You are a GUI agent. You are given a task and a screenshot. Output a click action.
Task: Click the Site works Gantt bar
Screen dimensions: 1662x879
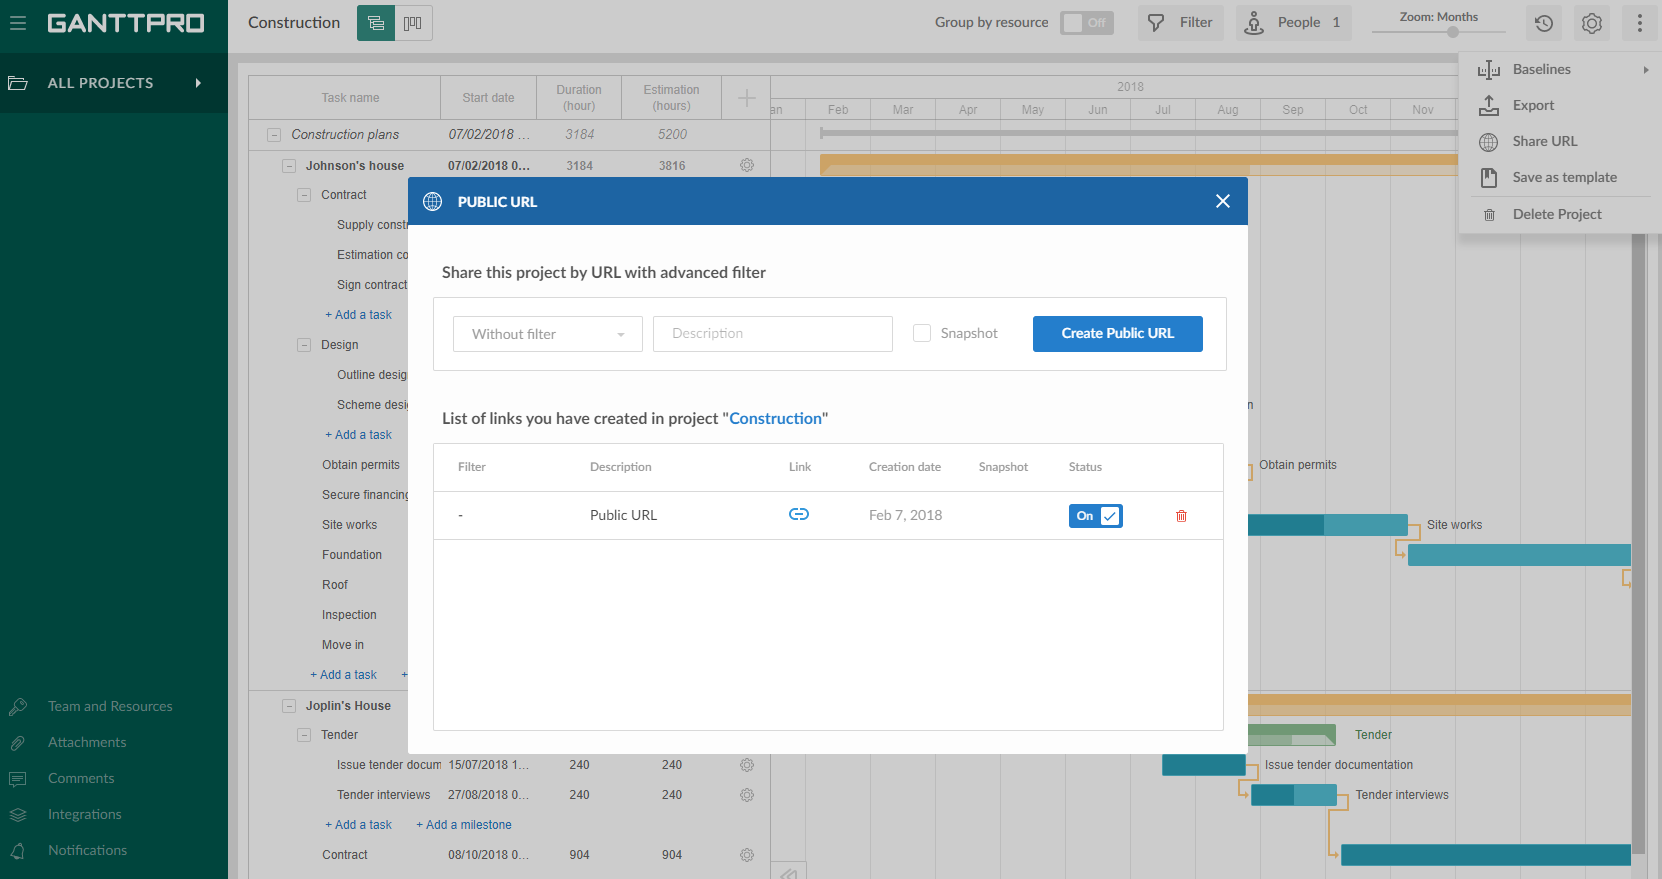coord(1328,525)
